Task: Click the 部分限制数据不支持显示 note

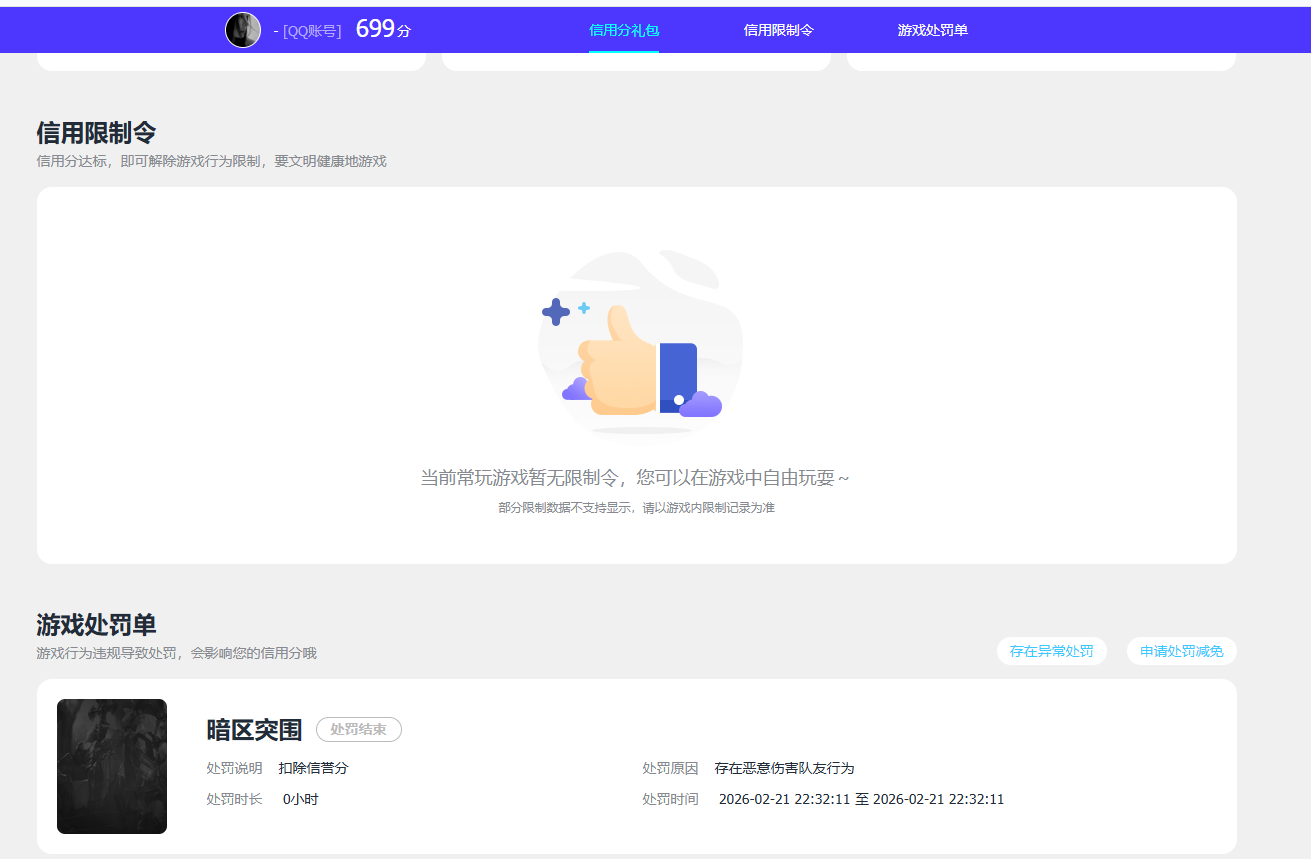Action: click(x=636, y=508)
